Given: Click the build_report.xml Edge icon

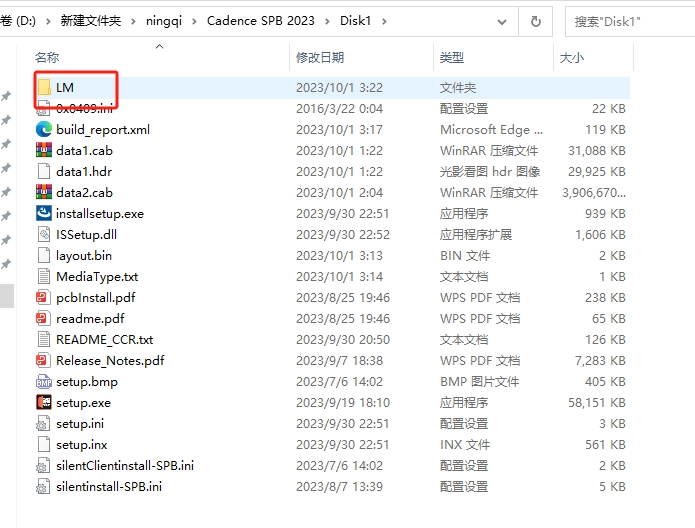Looking at the screenshot, I should point(44,129).
